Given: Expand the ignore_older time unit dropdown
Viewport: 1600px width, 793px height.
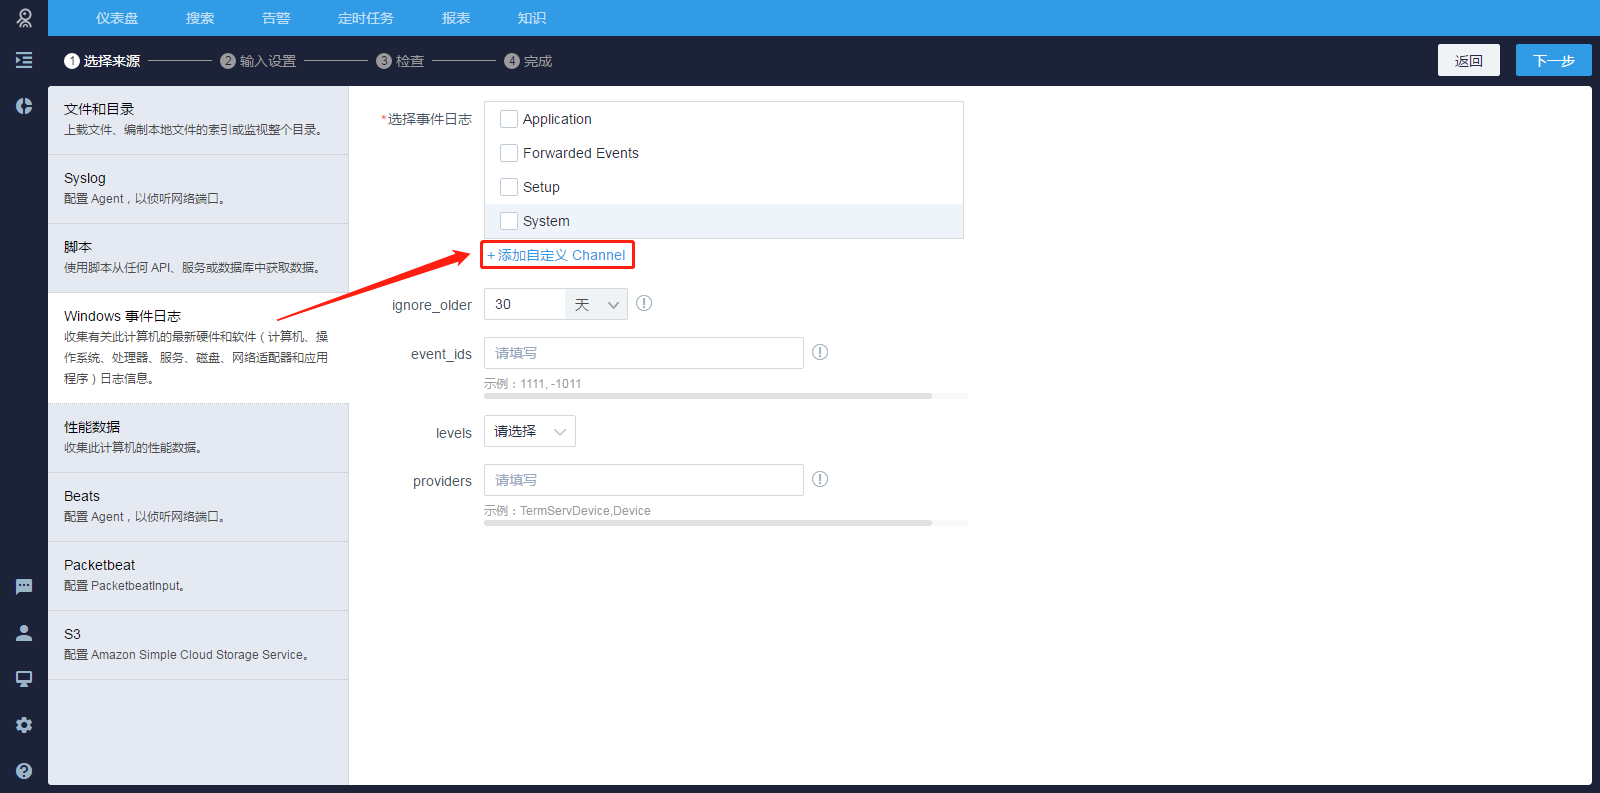Looking at the screenshot, I should click(597, 304).
